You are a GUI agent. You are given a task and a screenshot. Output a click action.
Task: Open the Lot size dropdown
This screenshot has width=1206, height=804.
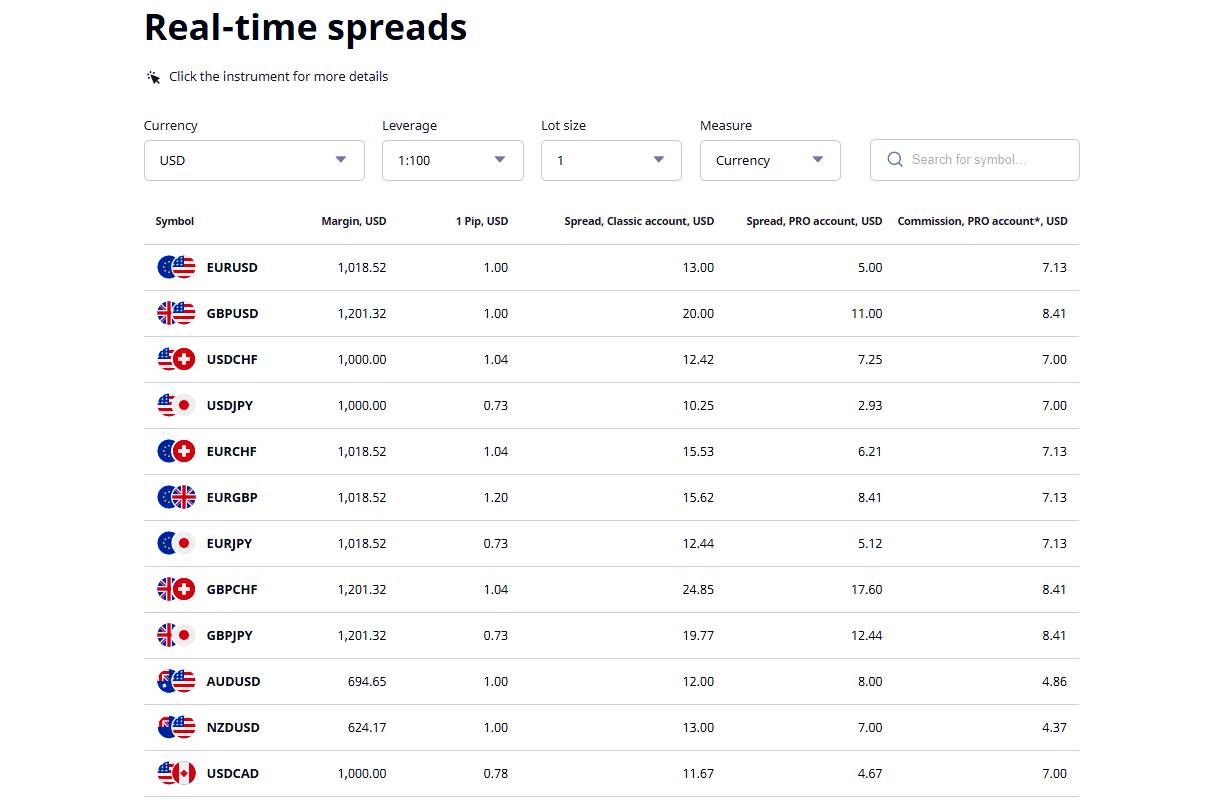[611, 160]
